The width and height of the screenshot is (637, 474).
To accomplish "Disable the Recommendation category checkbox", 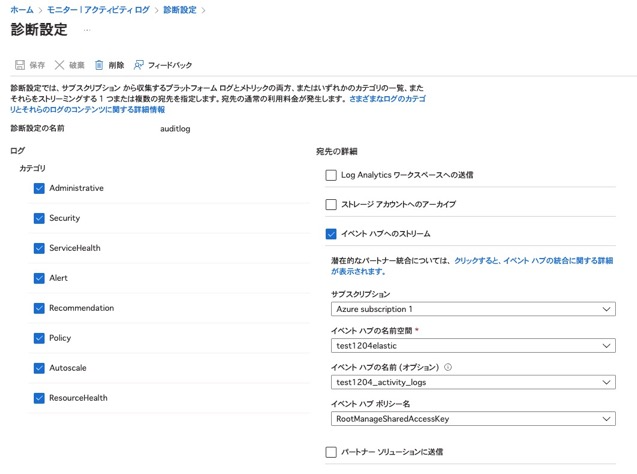I will pos(39,308).
